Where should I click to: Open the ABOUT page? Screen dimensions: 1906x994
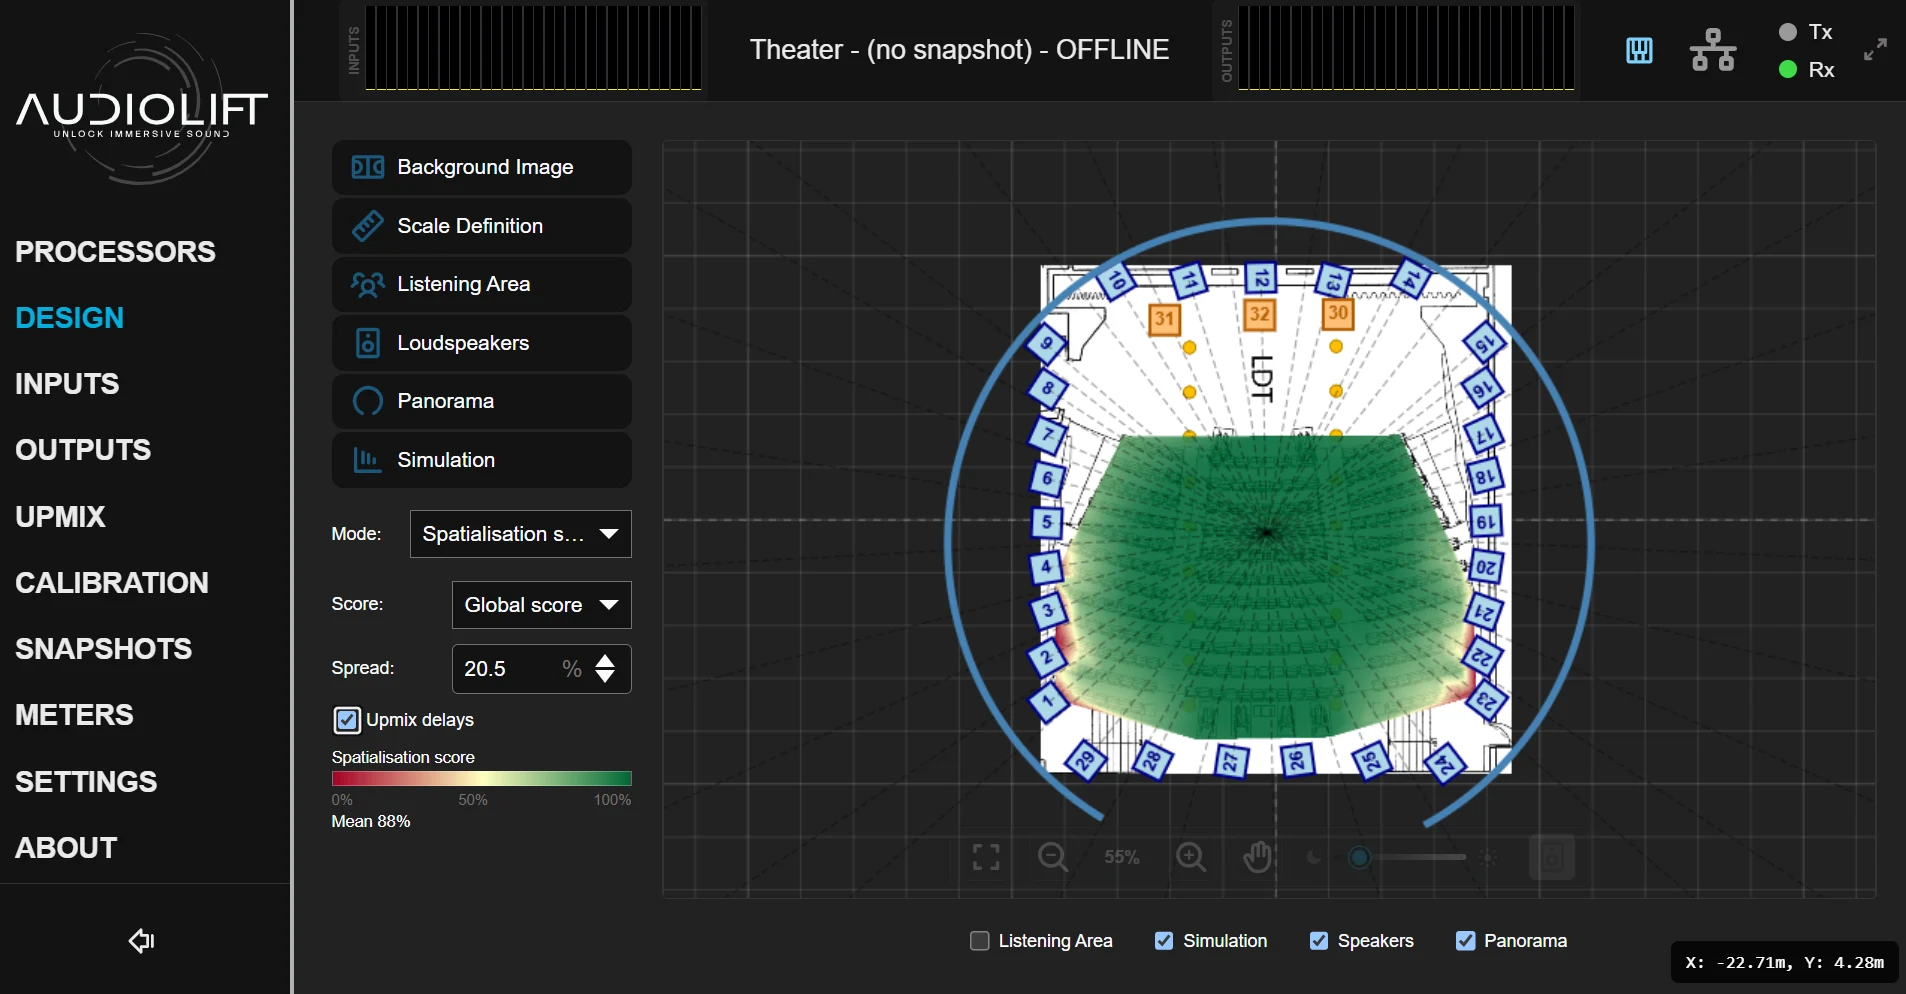point(66,848)
